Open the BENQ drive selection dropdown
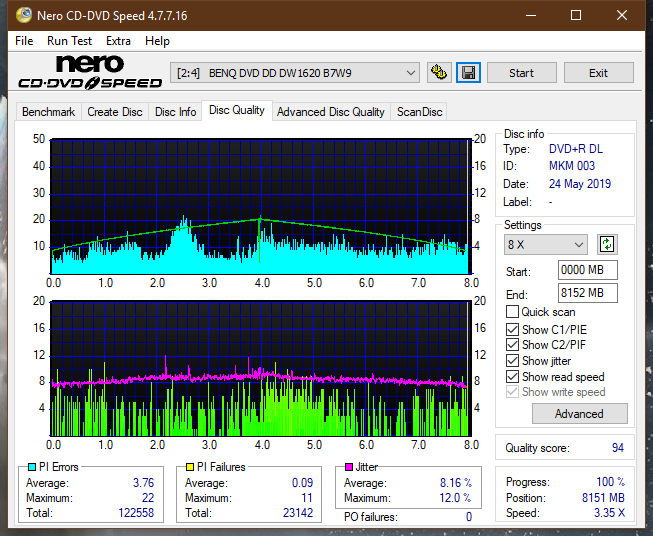This screenshot has height=536, width=653. click(294, 73)
